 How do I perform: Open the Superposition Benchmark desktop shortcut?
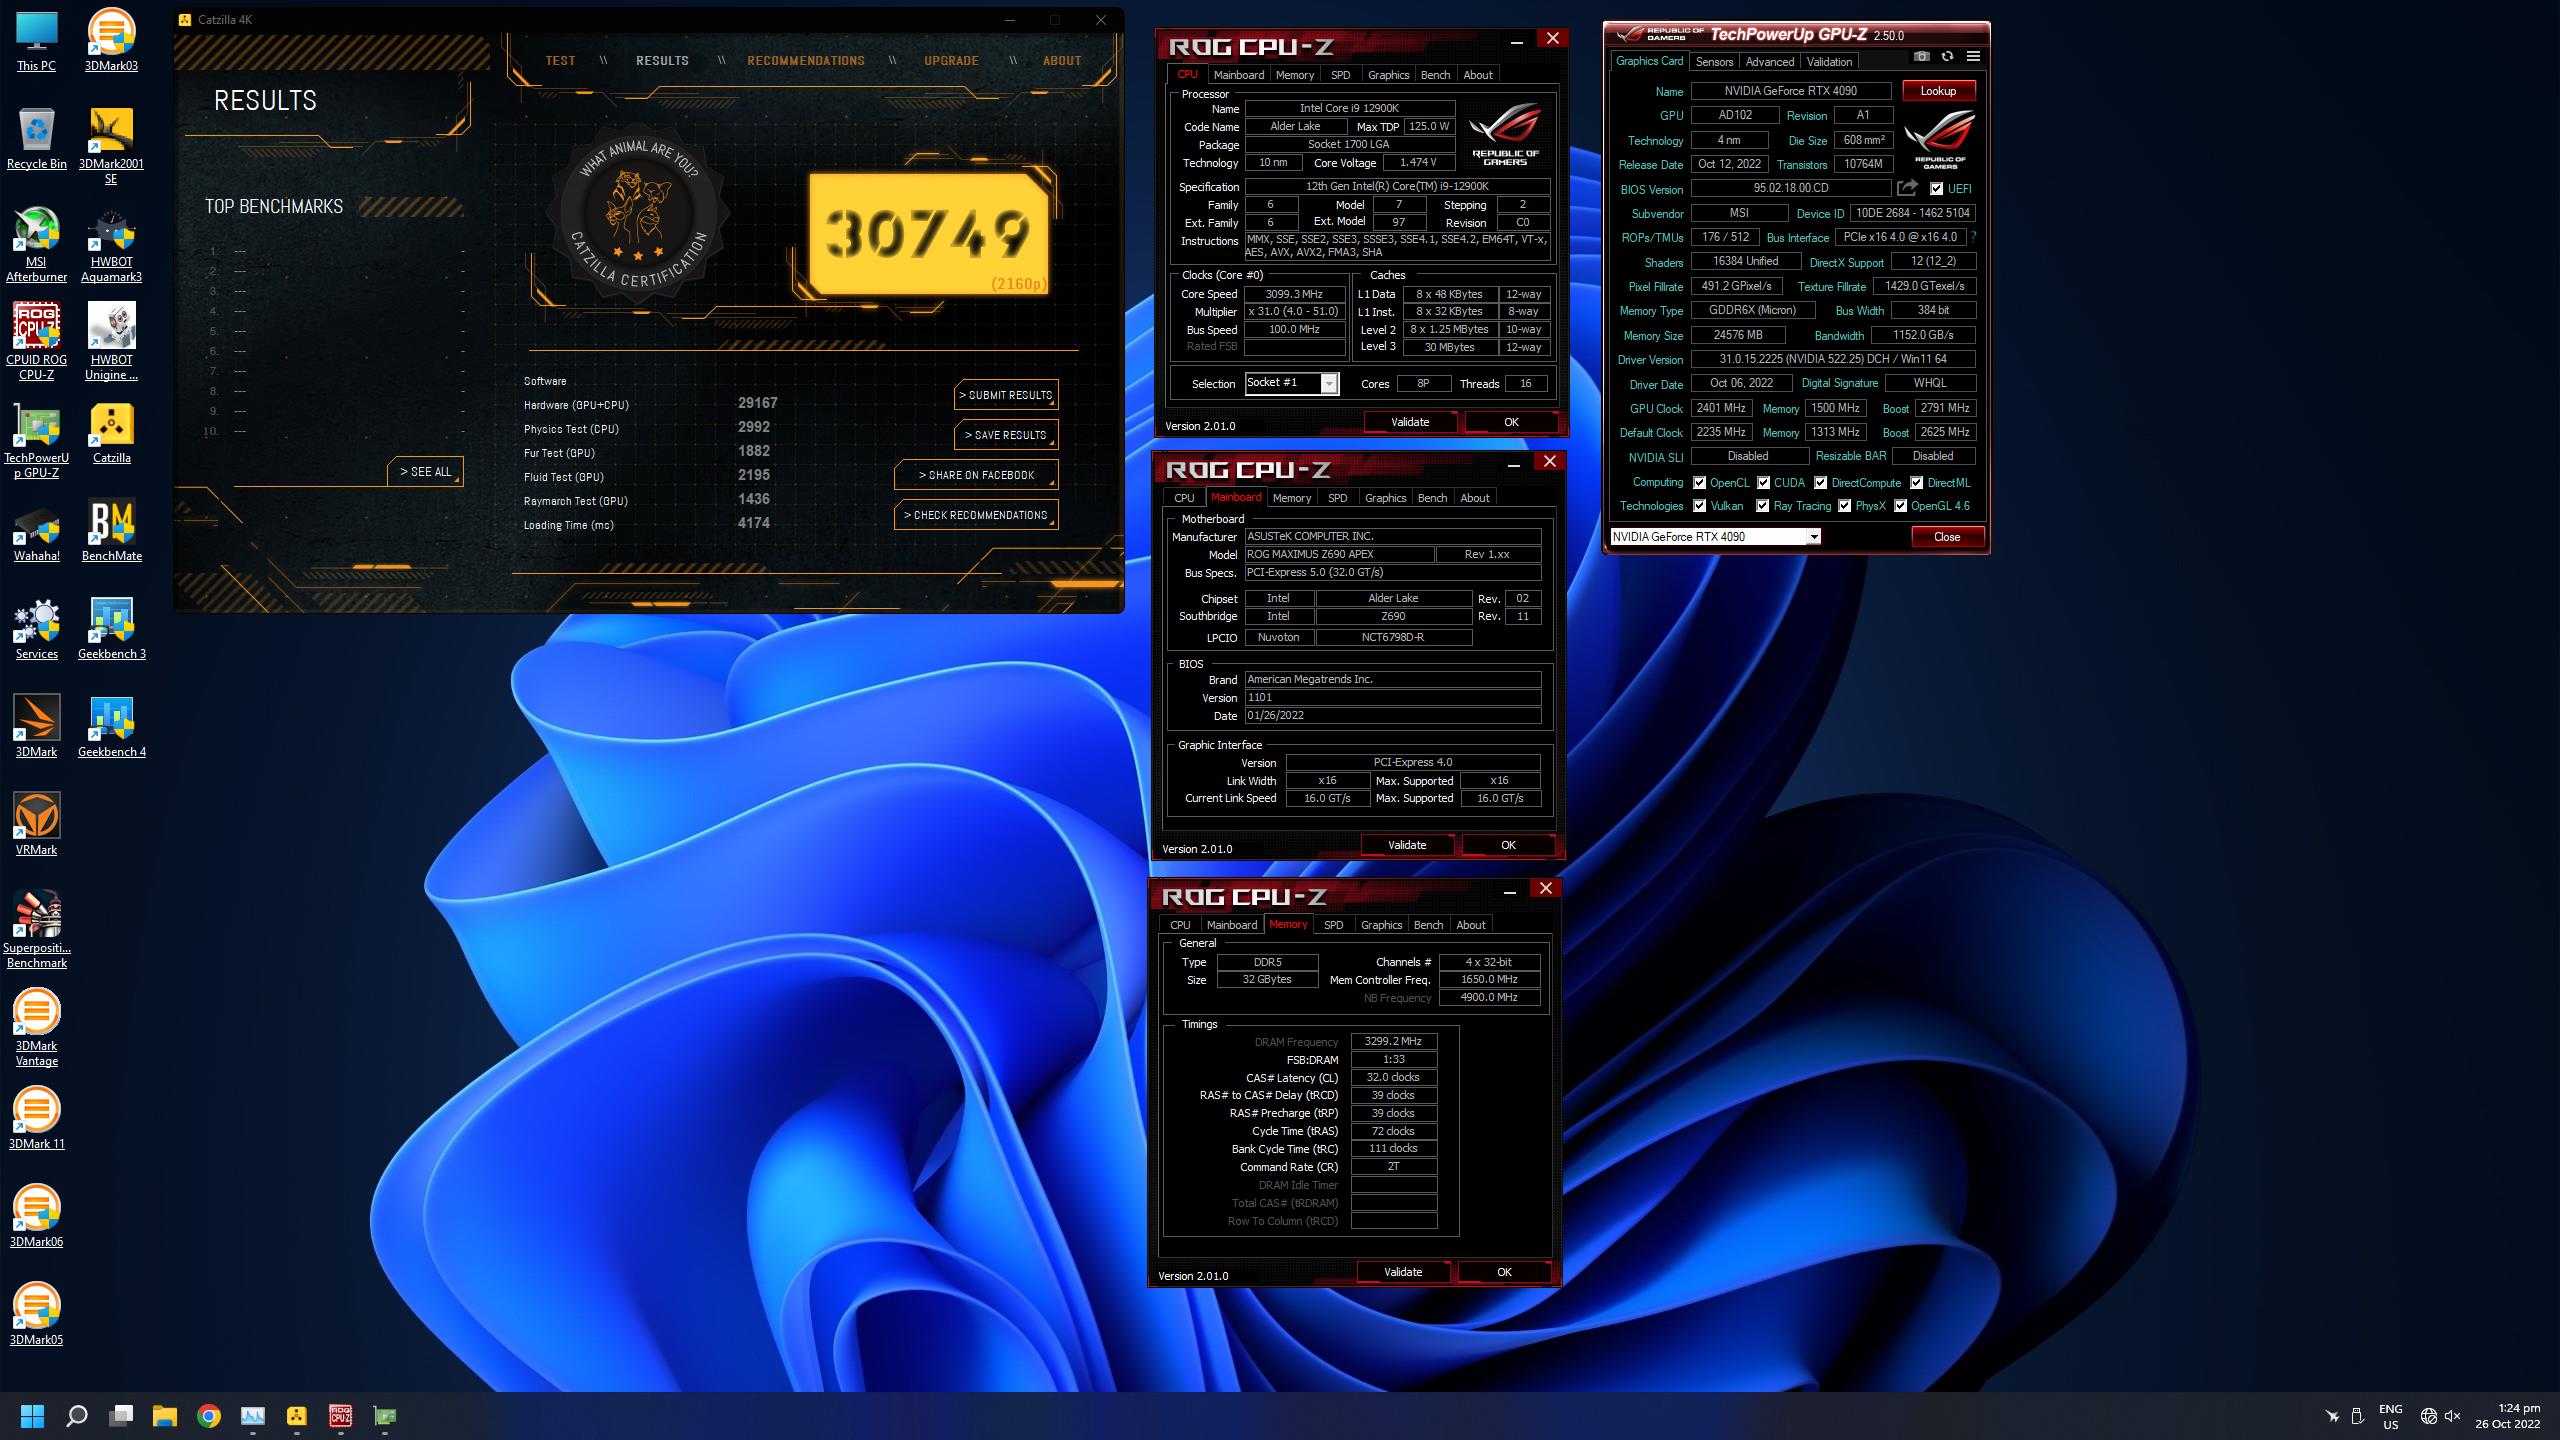(x=36, y=930)
